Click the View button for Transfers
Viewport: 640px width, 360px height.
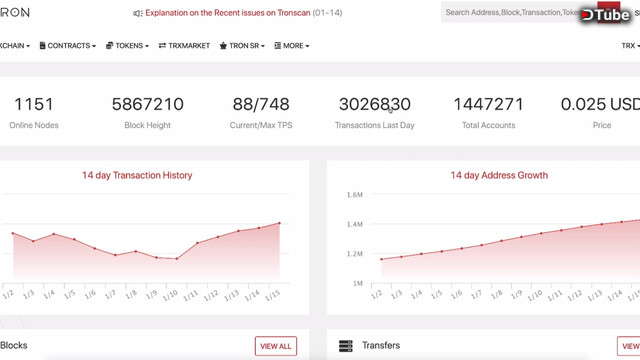tap(629, 346)
